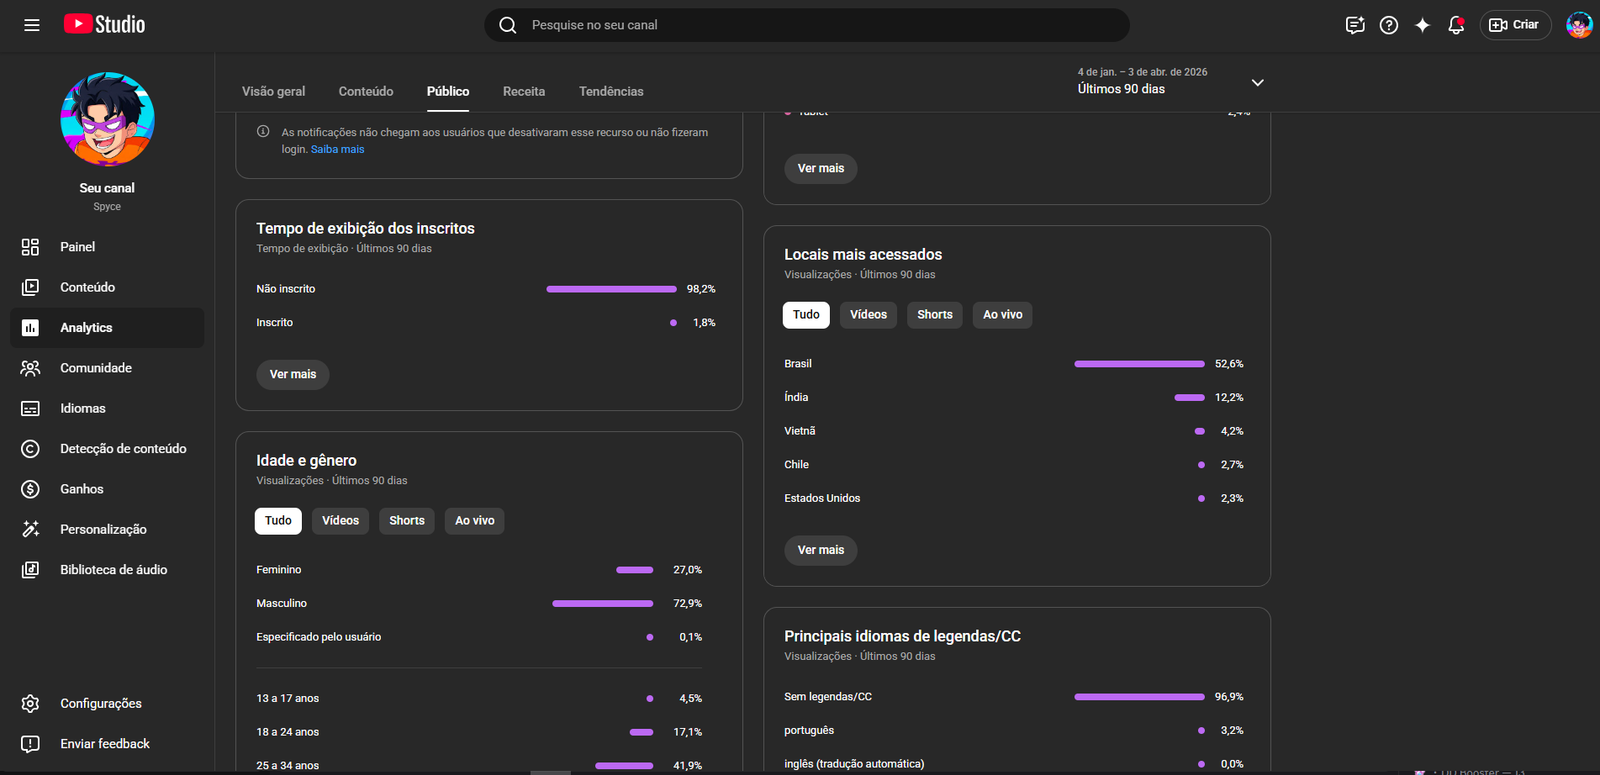1600x775 pixels.
Task: Select Vídeos filter in Idade e gênero
Action: click(340, 521)
